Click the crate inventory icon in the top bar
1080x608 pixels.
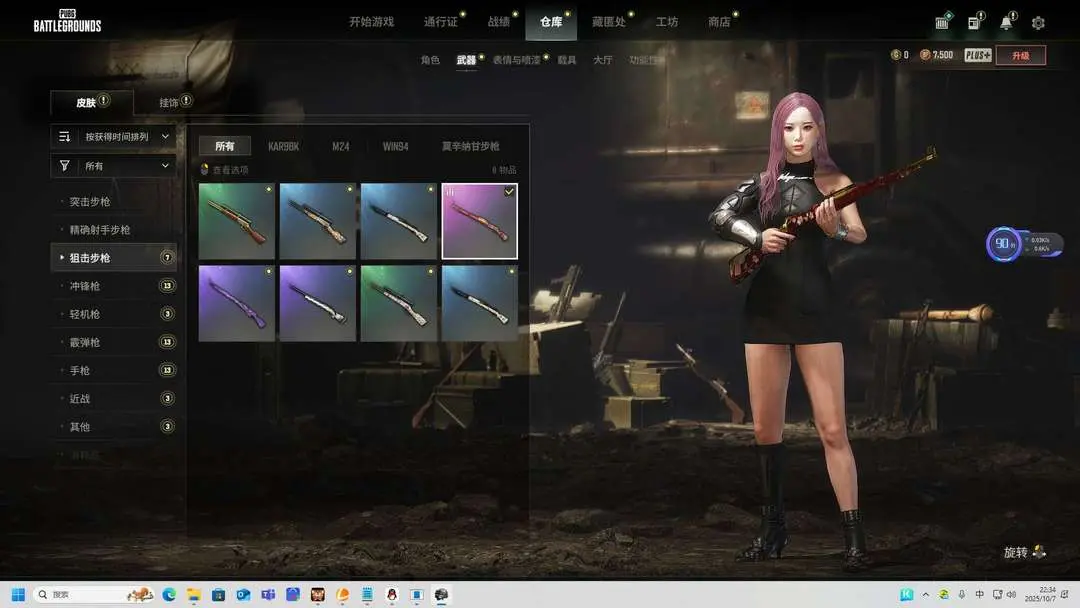(x=942, y=23)
